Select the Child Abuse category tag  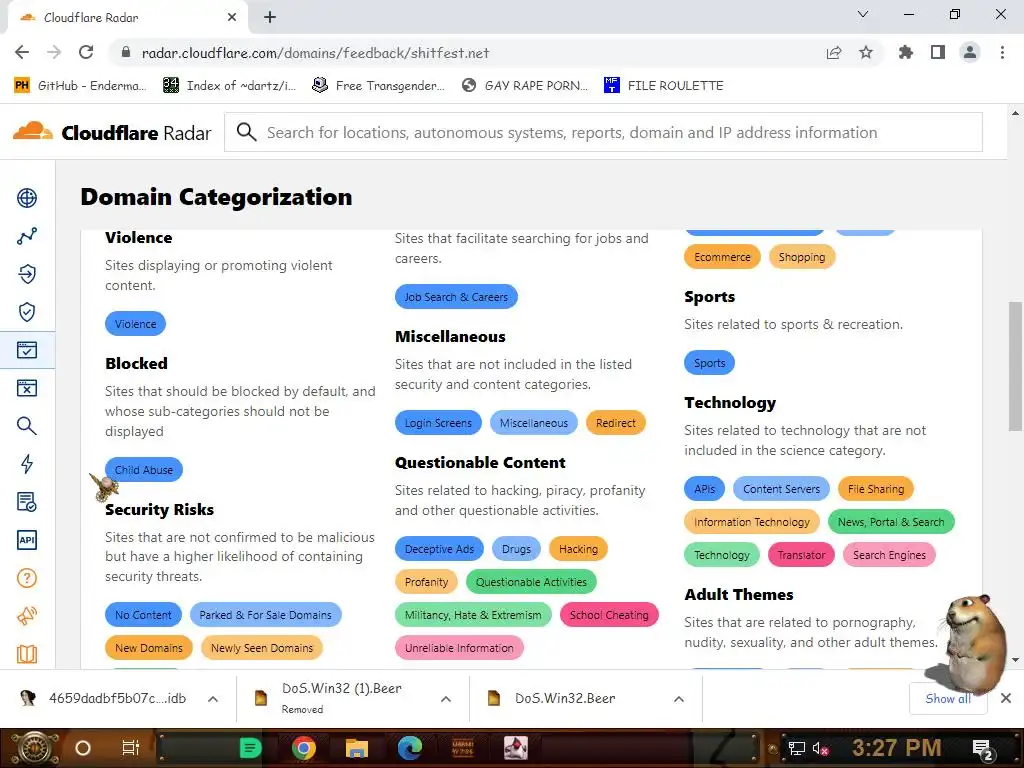point(144,470)
